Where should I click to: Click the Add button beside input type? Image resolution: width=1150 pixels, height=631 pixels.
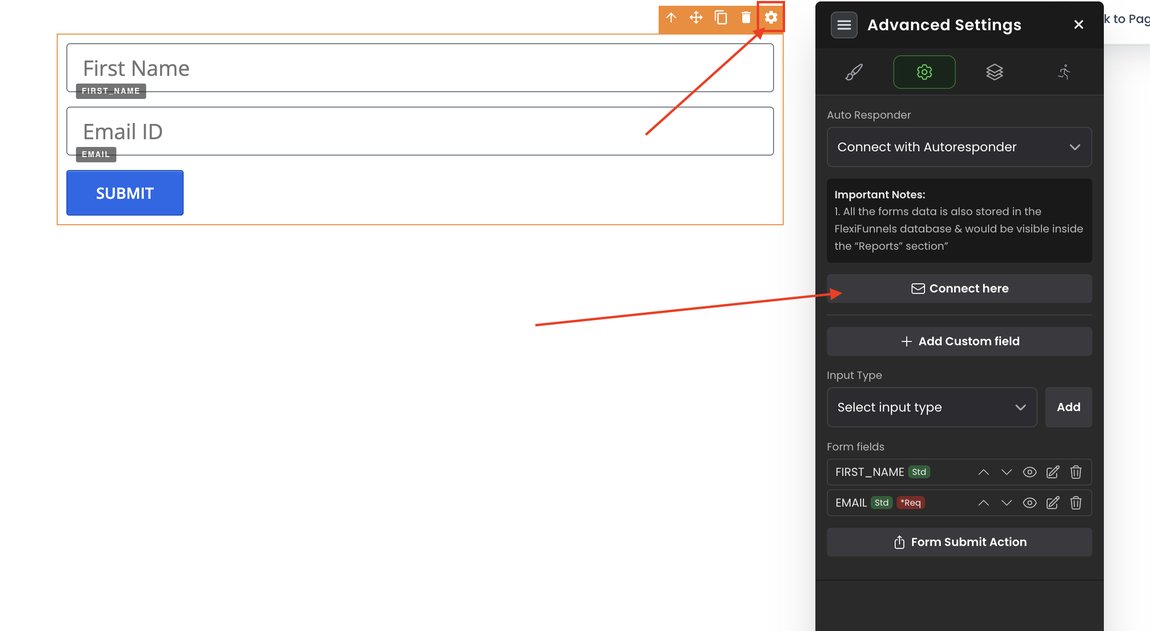tap(1069, 407)
